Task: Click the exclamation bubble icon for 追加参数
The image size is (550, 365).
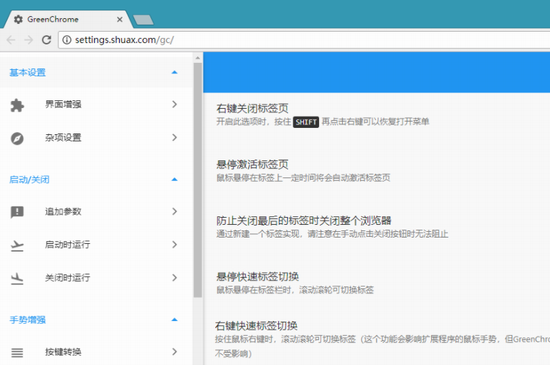Action: [17, 212]
